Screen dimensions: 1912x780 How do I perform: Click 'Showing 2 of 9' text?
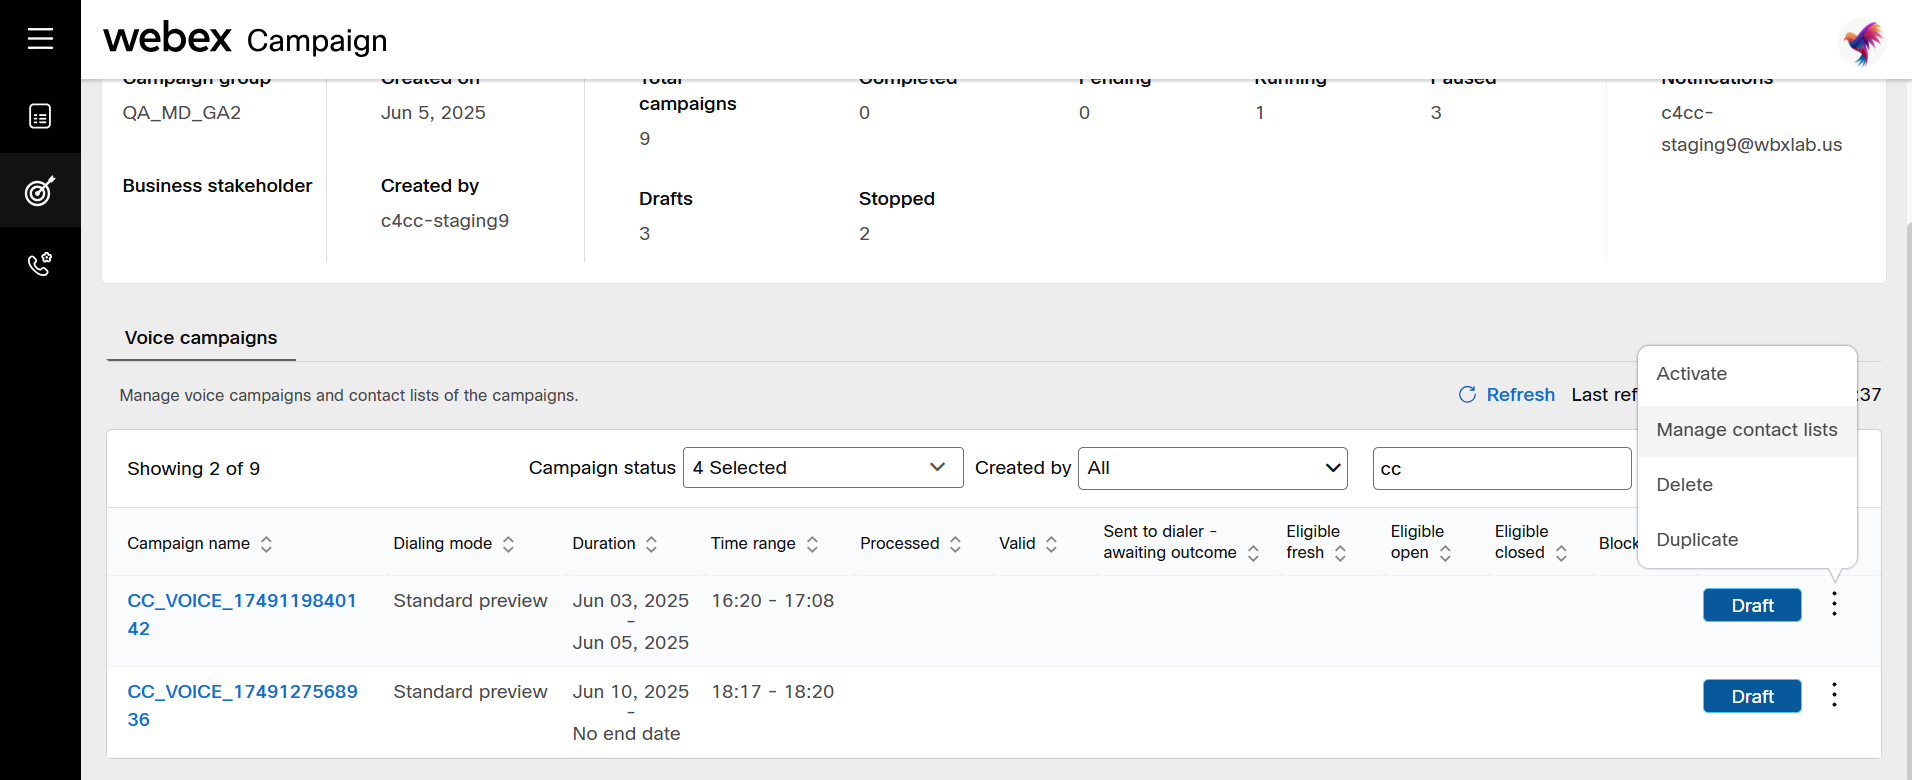(193, 469)
